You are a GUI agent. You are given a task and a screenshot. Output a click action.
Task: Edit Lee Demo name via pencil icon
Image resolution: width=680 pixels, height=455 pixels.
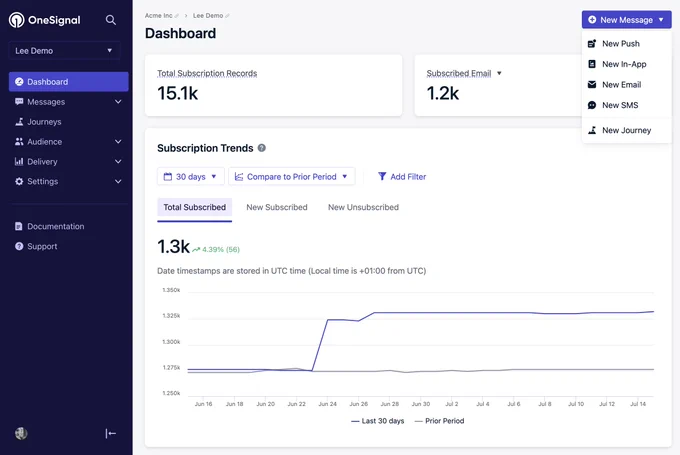pyautogui.click(x=227, y=16)
